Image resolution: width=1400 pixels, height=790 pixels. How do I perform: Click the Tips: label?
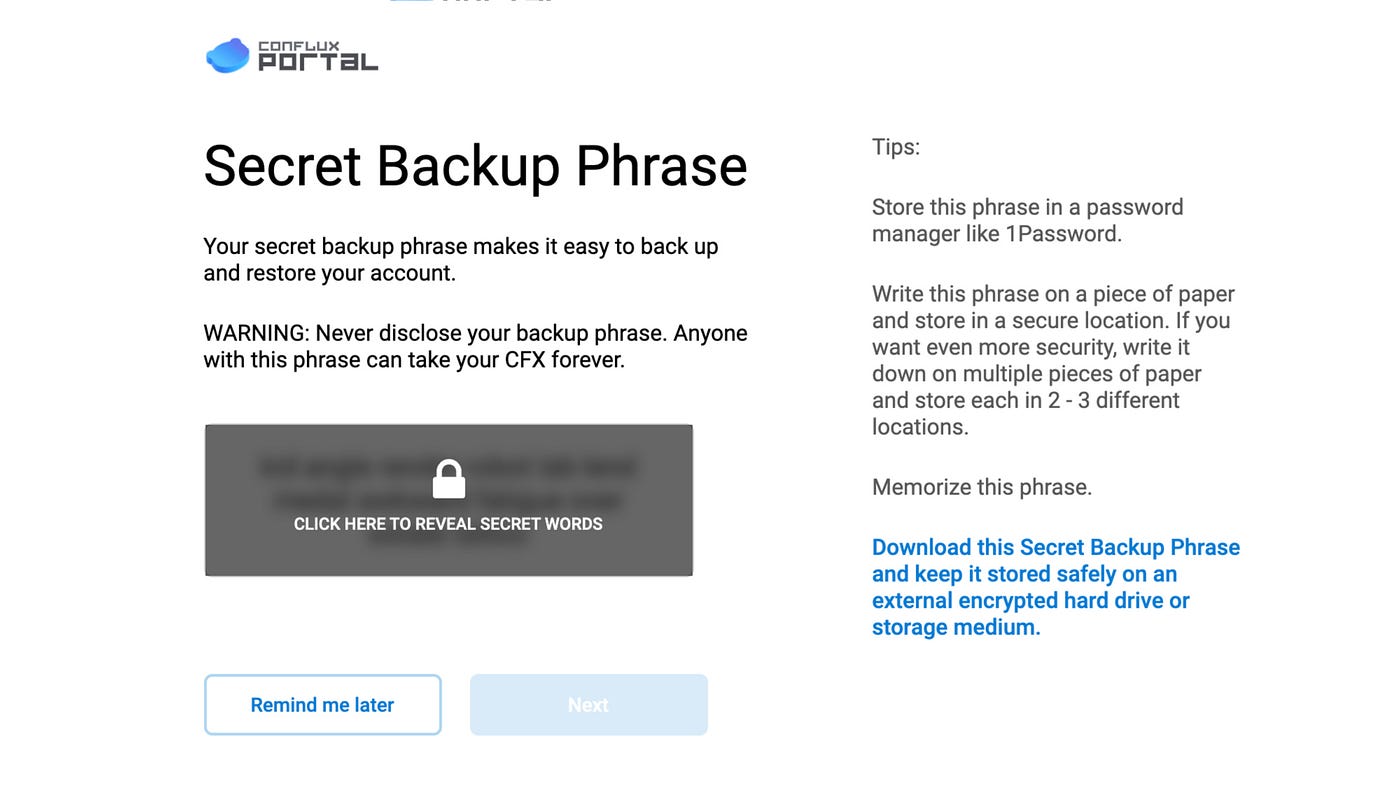(x=896, y=147)
